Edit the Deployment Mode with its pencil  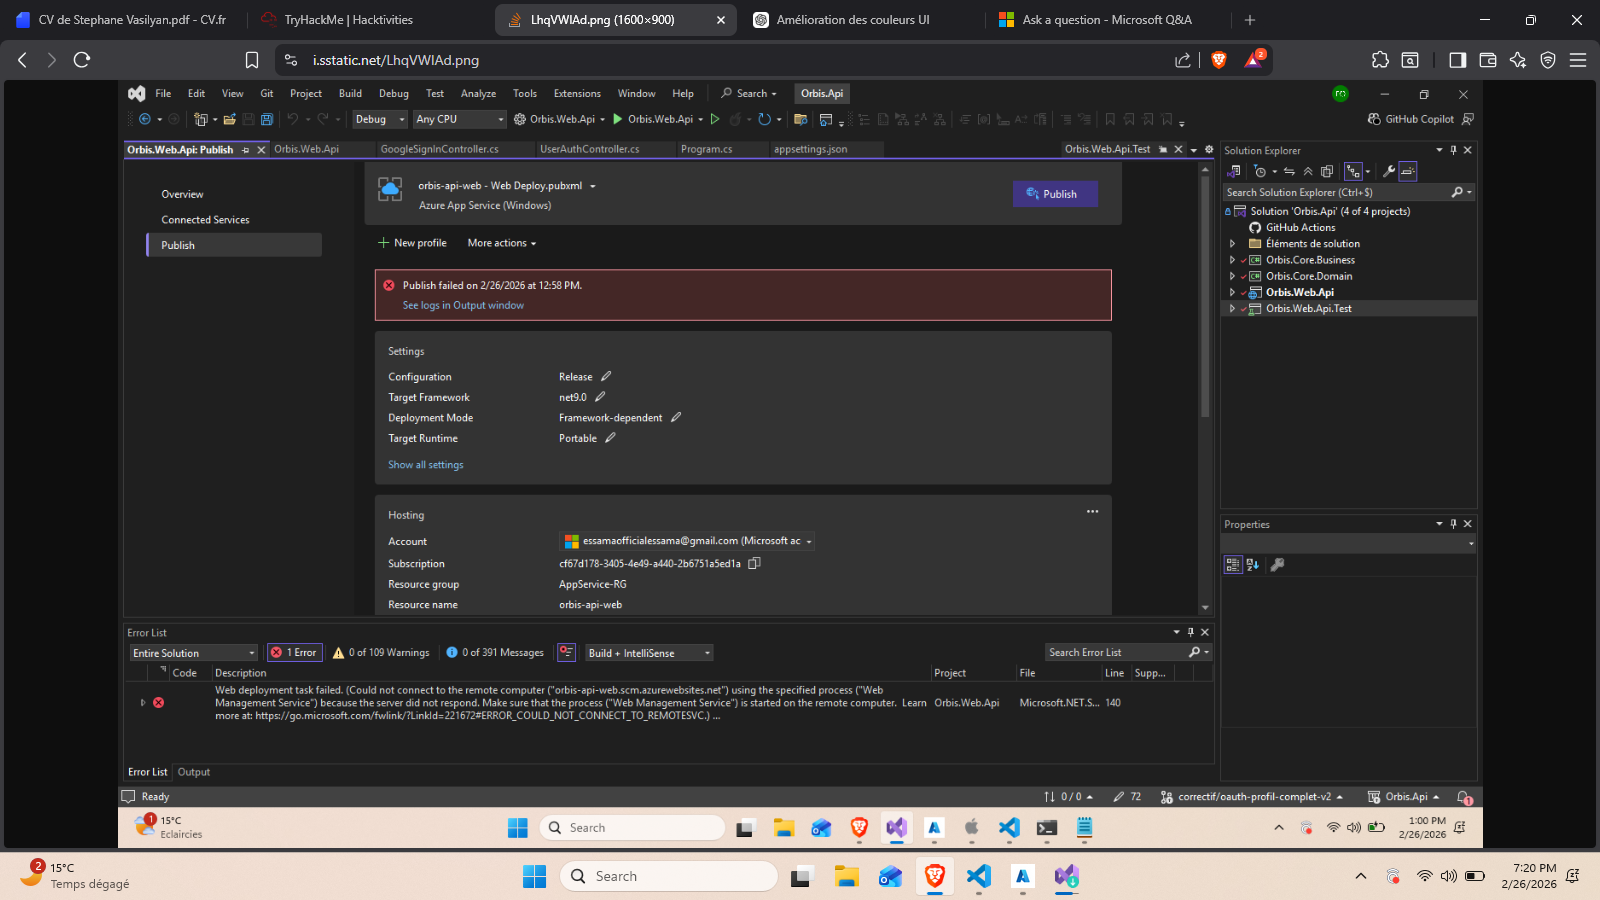click(x=676, y=418)
